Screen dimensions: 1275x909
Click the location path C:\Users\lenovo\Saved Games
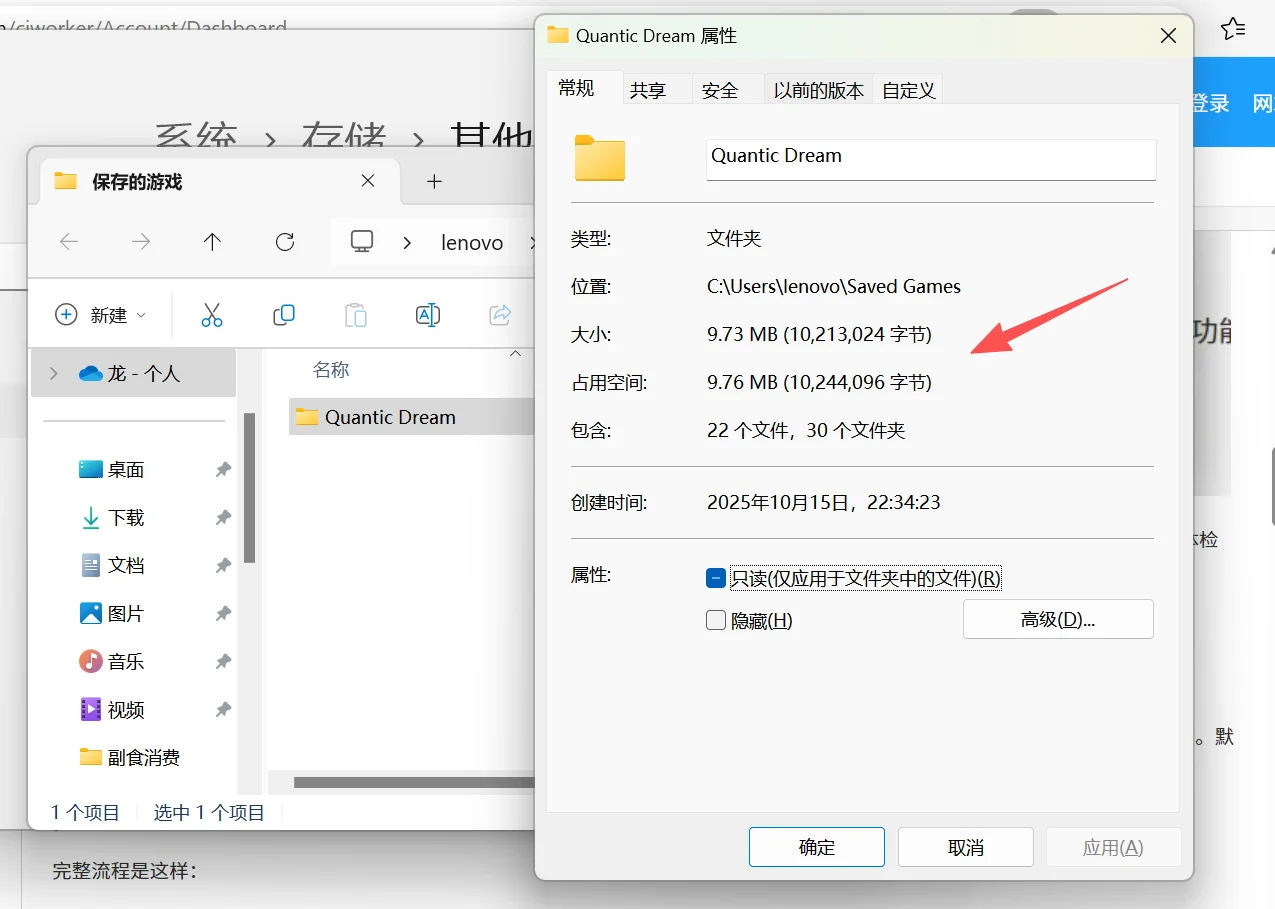(x=834, y=287)
